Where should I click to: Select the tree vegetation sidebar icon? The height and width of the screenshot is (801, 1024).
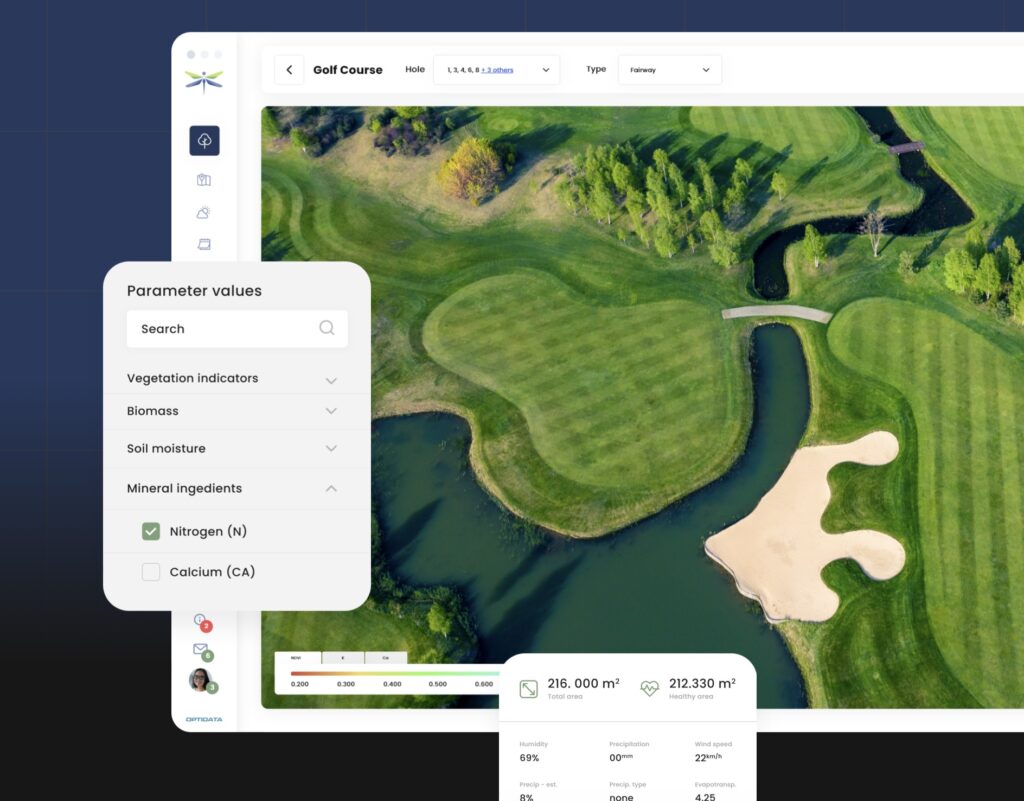pos(204,141)
